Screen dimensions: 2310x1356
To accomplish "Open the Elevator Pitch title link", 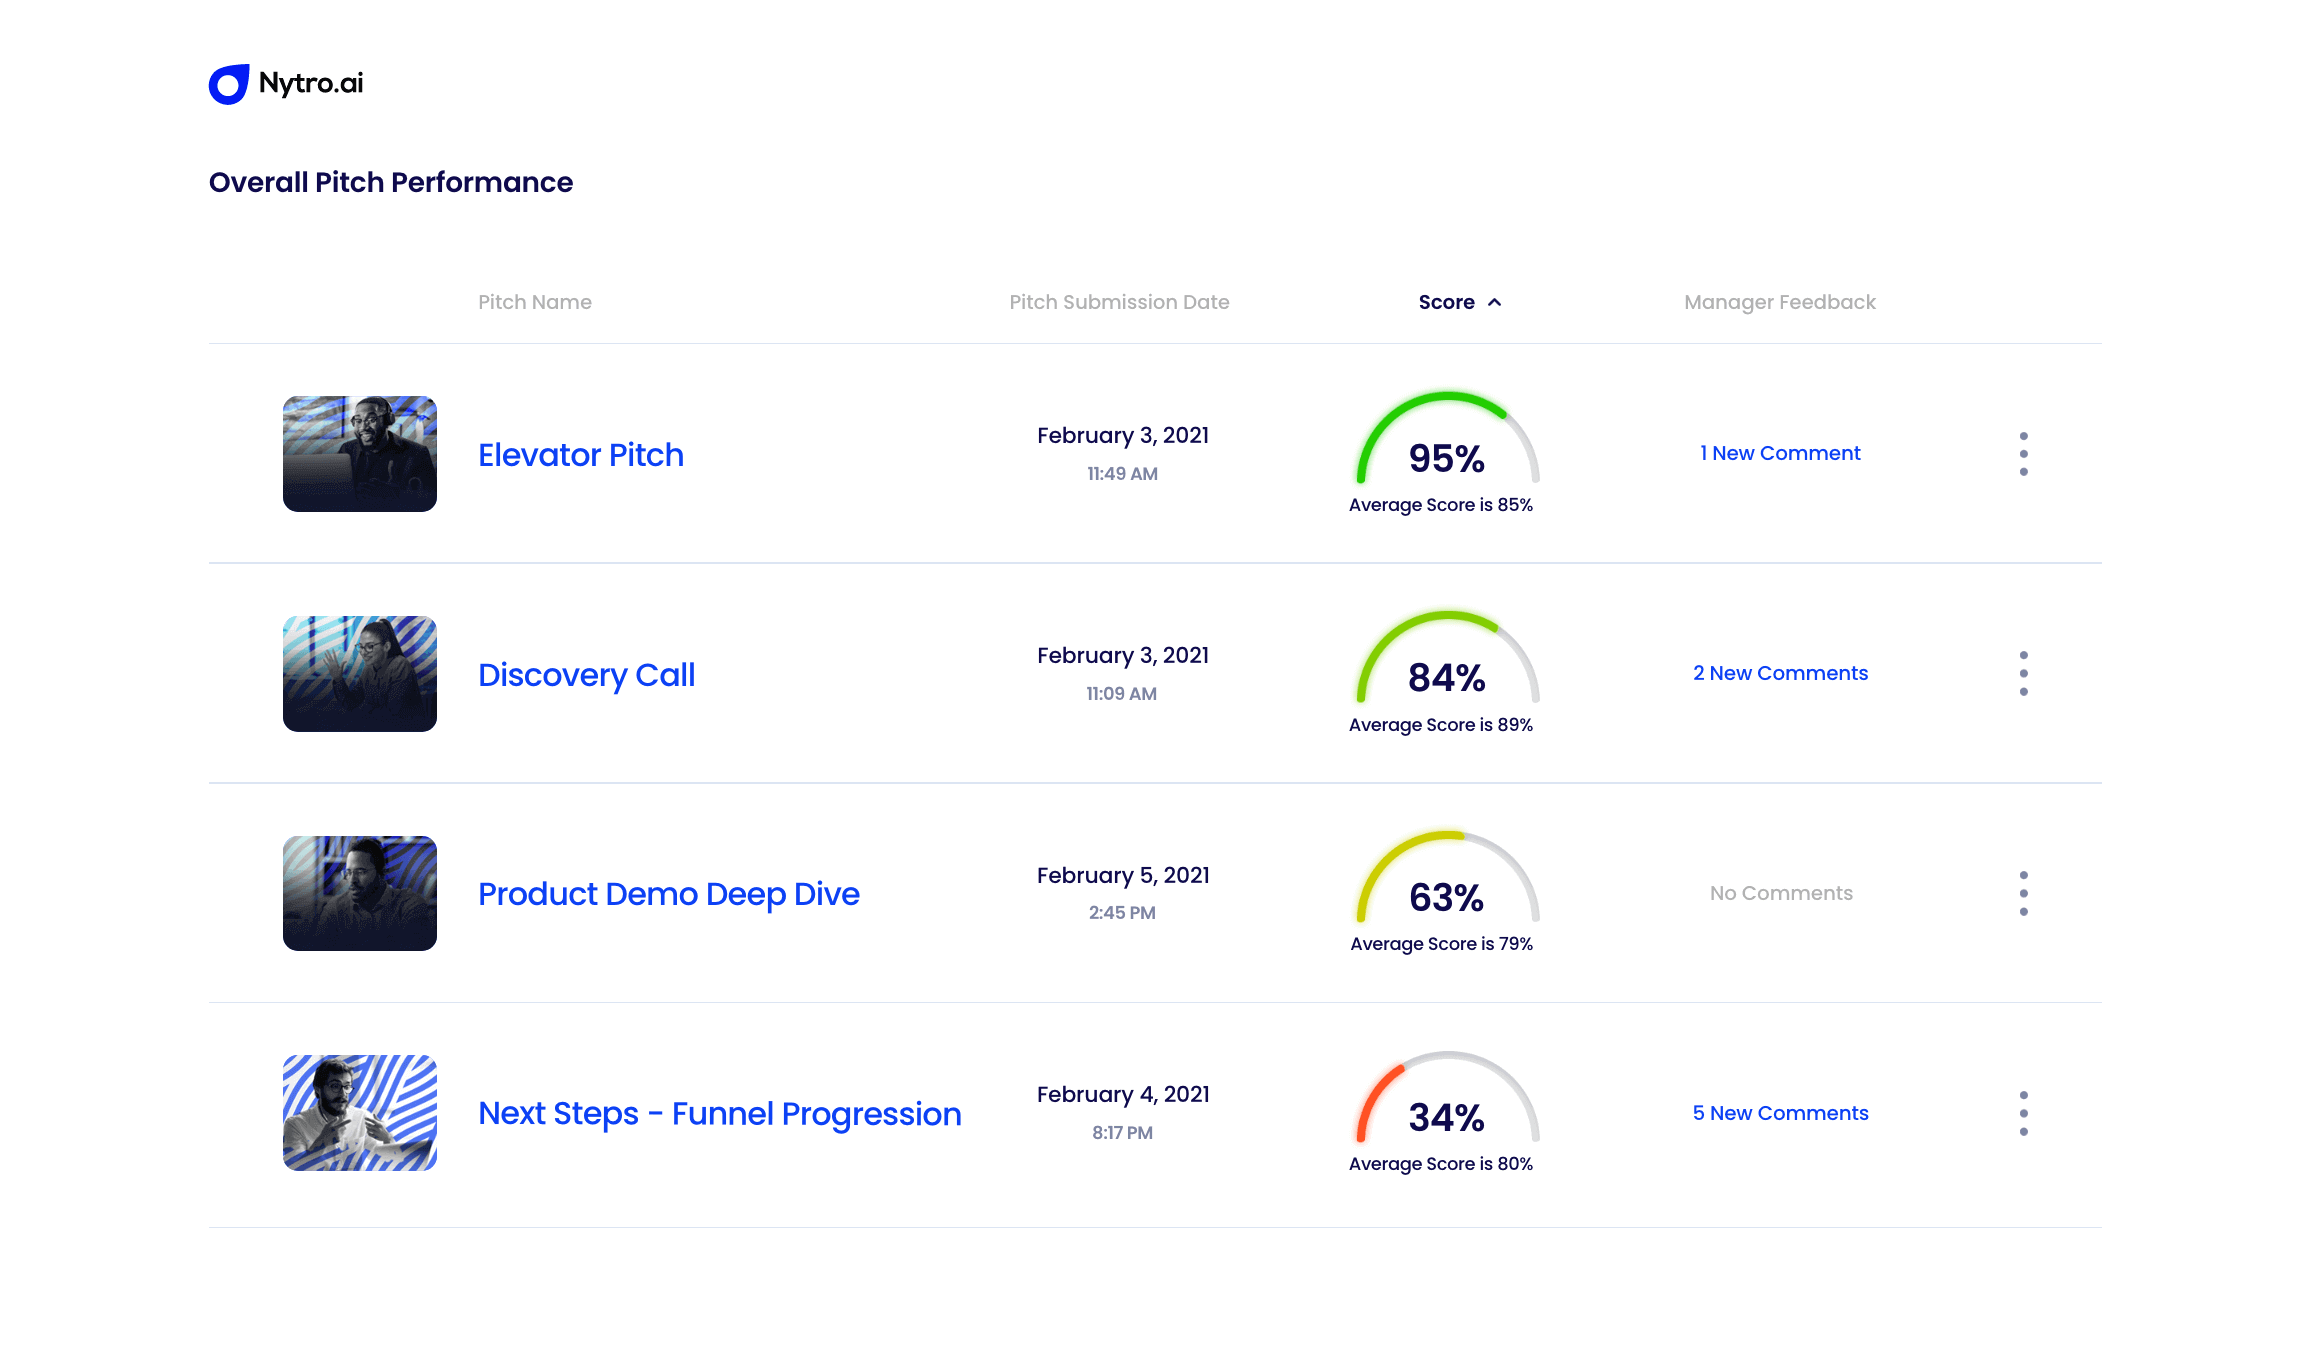I will (x=580, y=455).
